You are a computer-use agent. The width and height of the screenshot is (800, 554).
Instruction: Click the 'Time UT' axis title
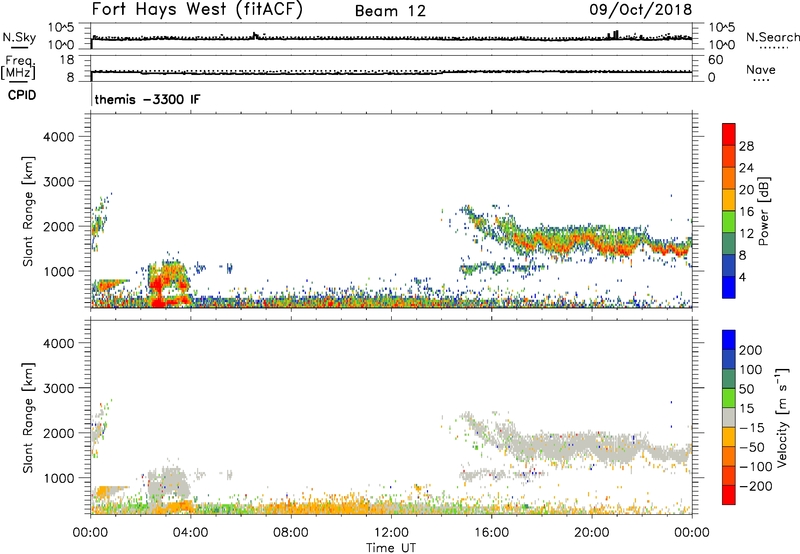coord(391,547)
